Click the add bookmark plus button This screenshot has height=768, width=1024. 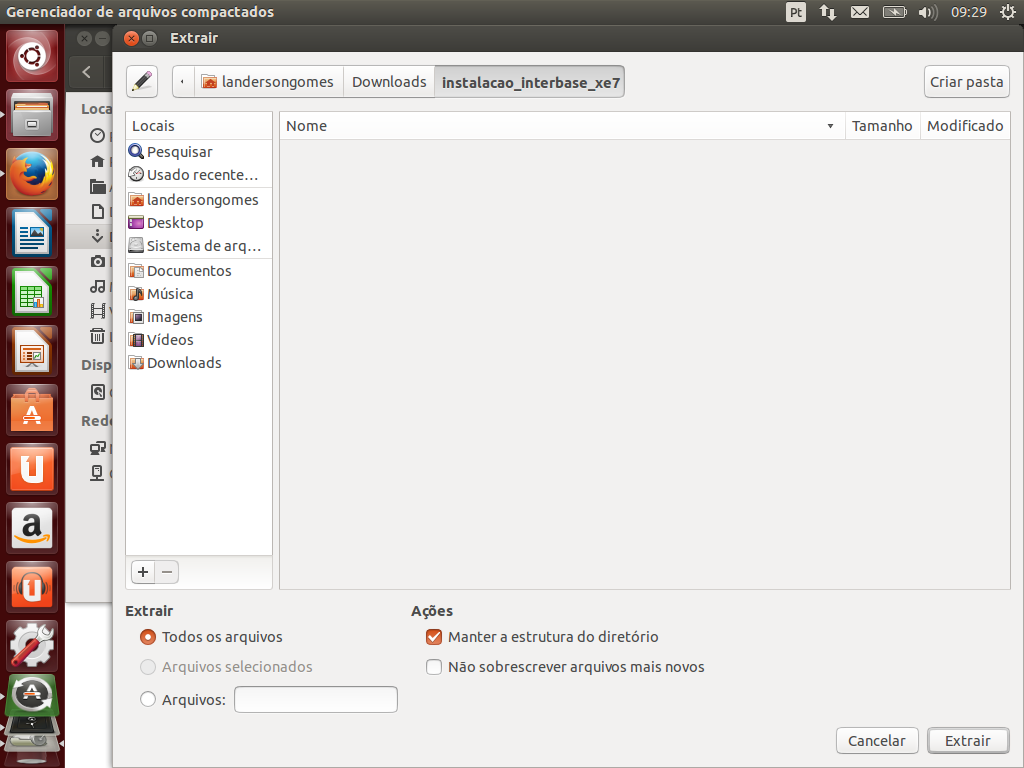pos(143,572)
